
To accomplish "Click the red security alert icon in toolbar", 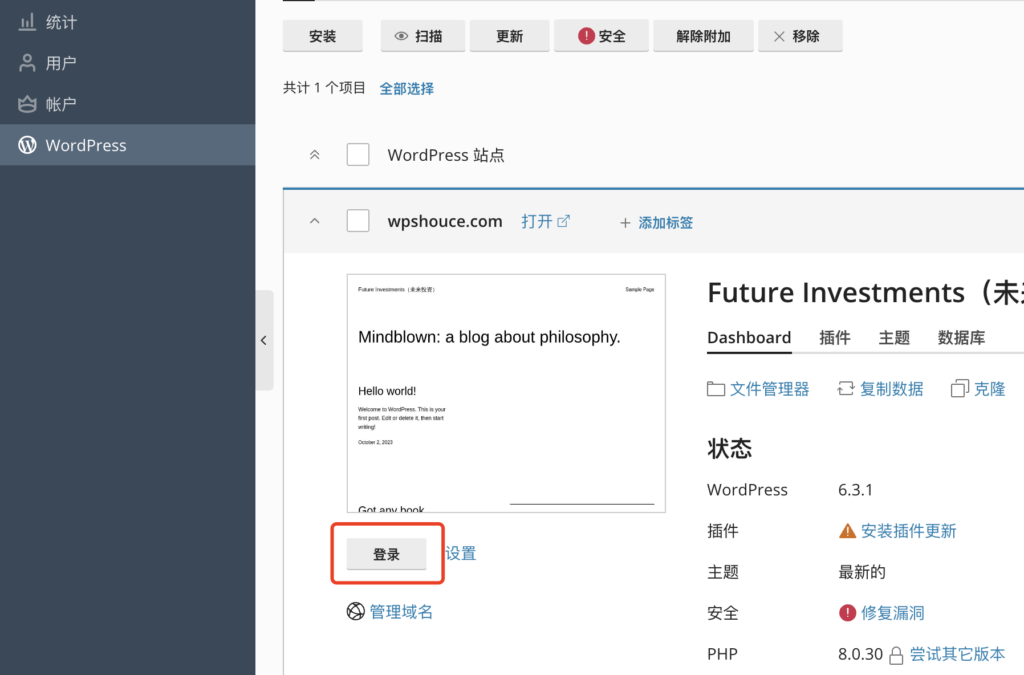I will click(586, 36).
